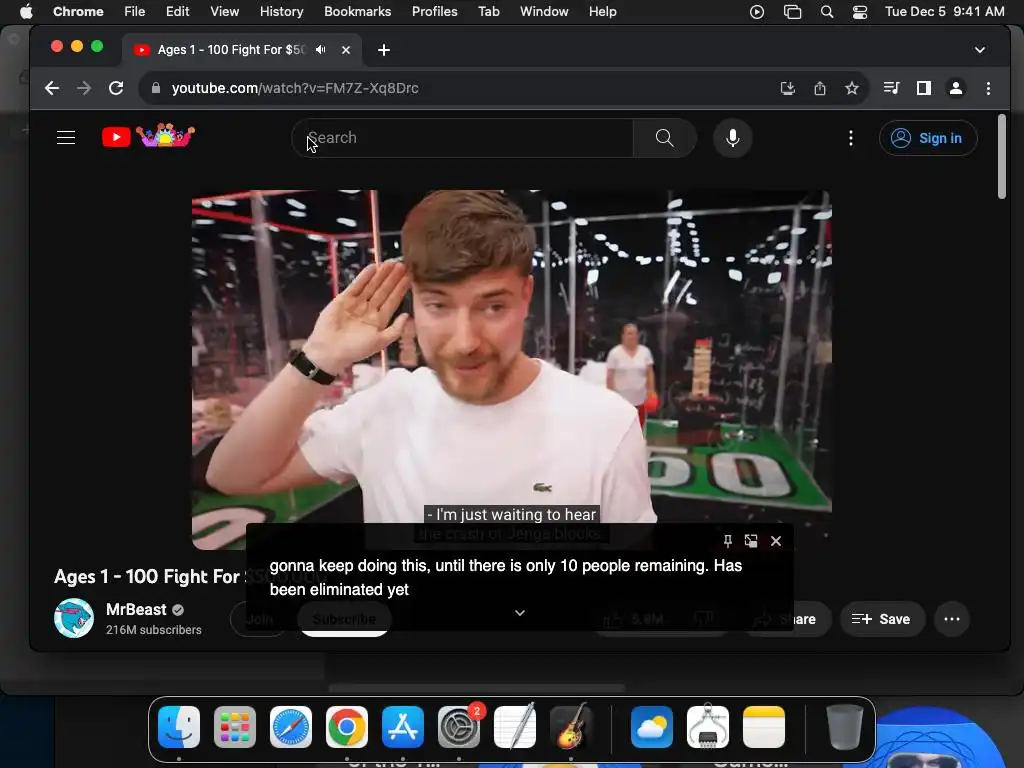Screen dimensions: 1024x768
Task: Open the MrBeast channel name link
Action: pos(136,609)
